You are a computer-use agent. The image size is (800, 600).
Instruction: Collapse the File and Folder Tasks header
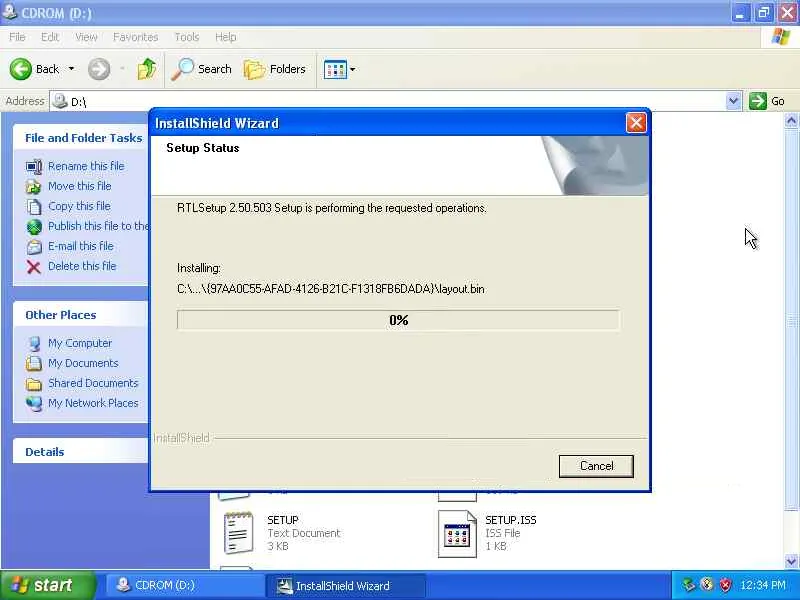pyautogui.click(x=81, y=138)
